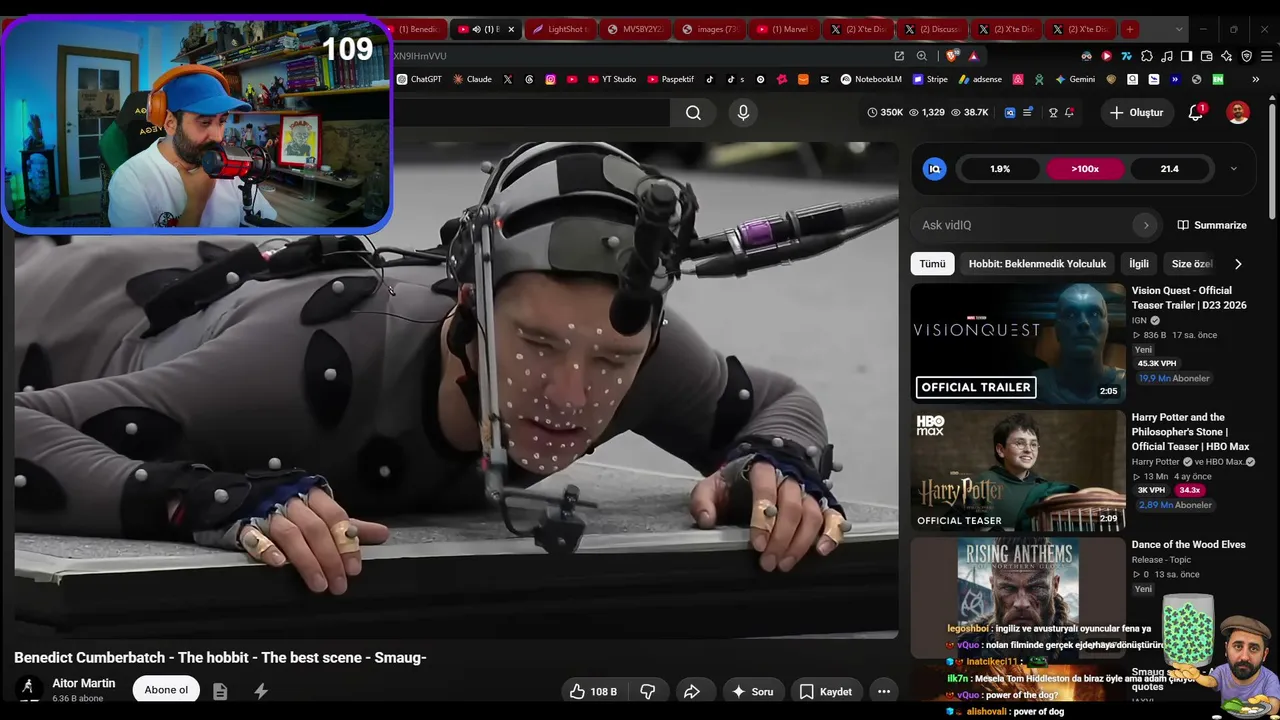Save the video with Kaydet

[826, 691]
